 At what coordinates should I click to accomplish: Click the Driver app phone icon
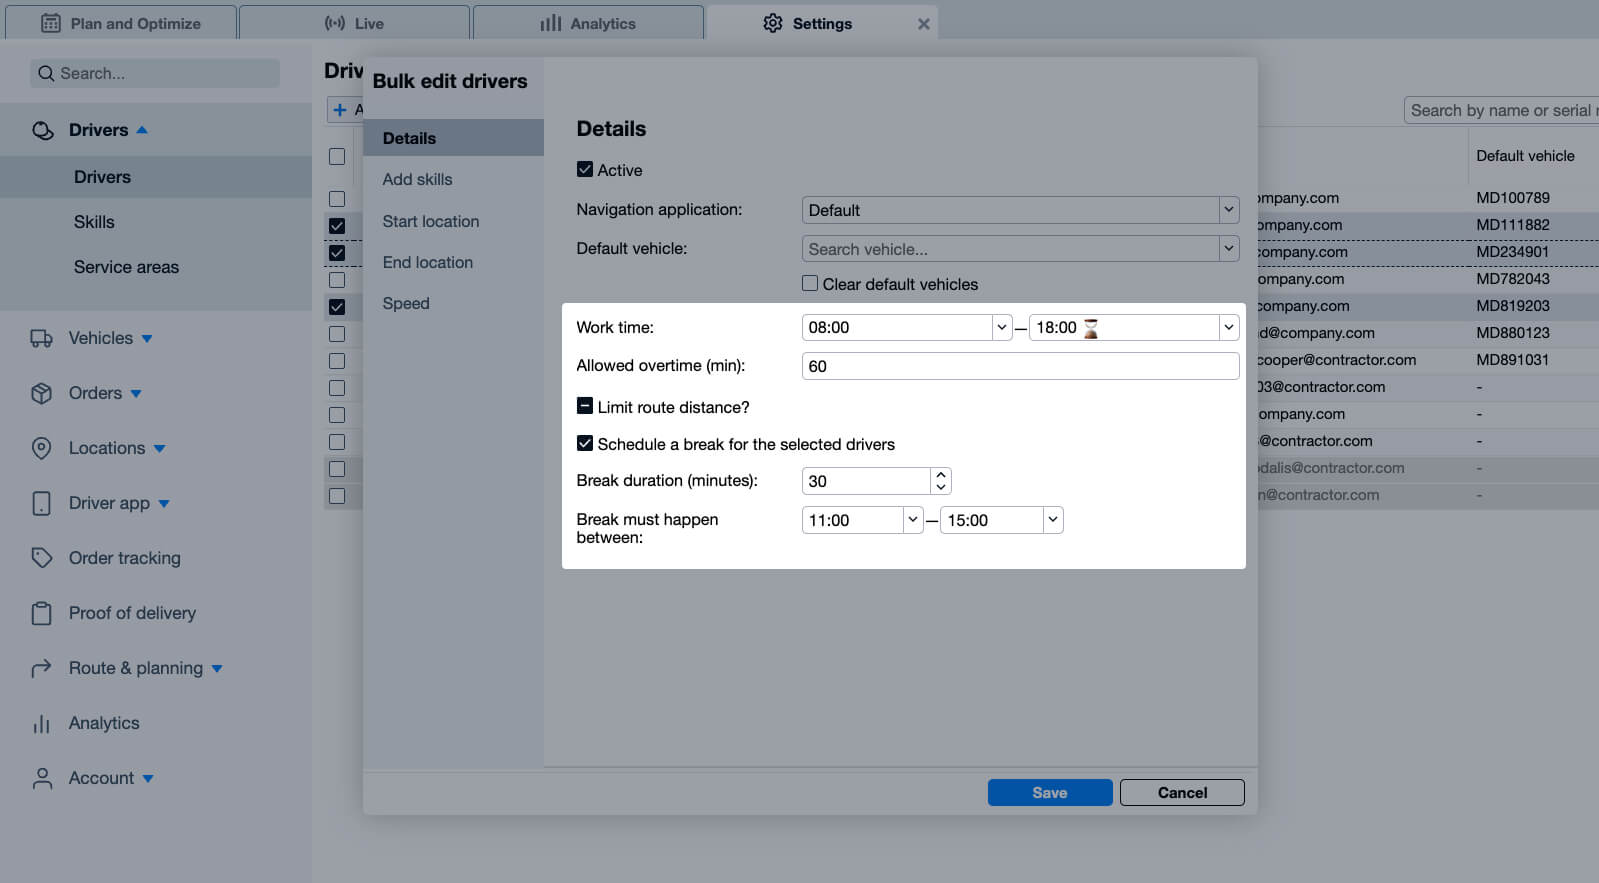(41, 504)
